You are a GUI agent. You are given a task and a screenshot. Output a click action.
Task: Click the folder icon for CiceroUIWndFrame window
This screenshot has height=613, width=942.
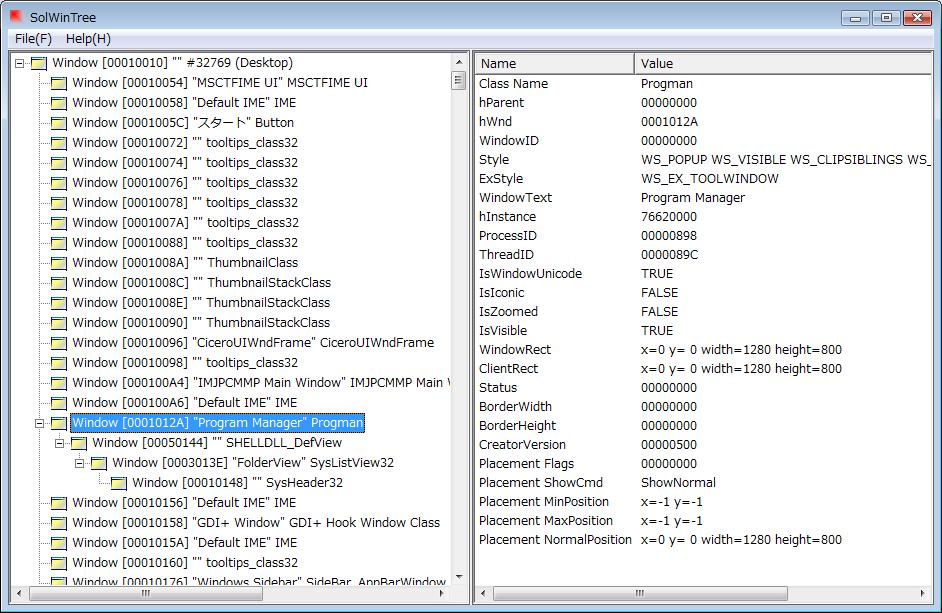coord(59,343)
